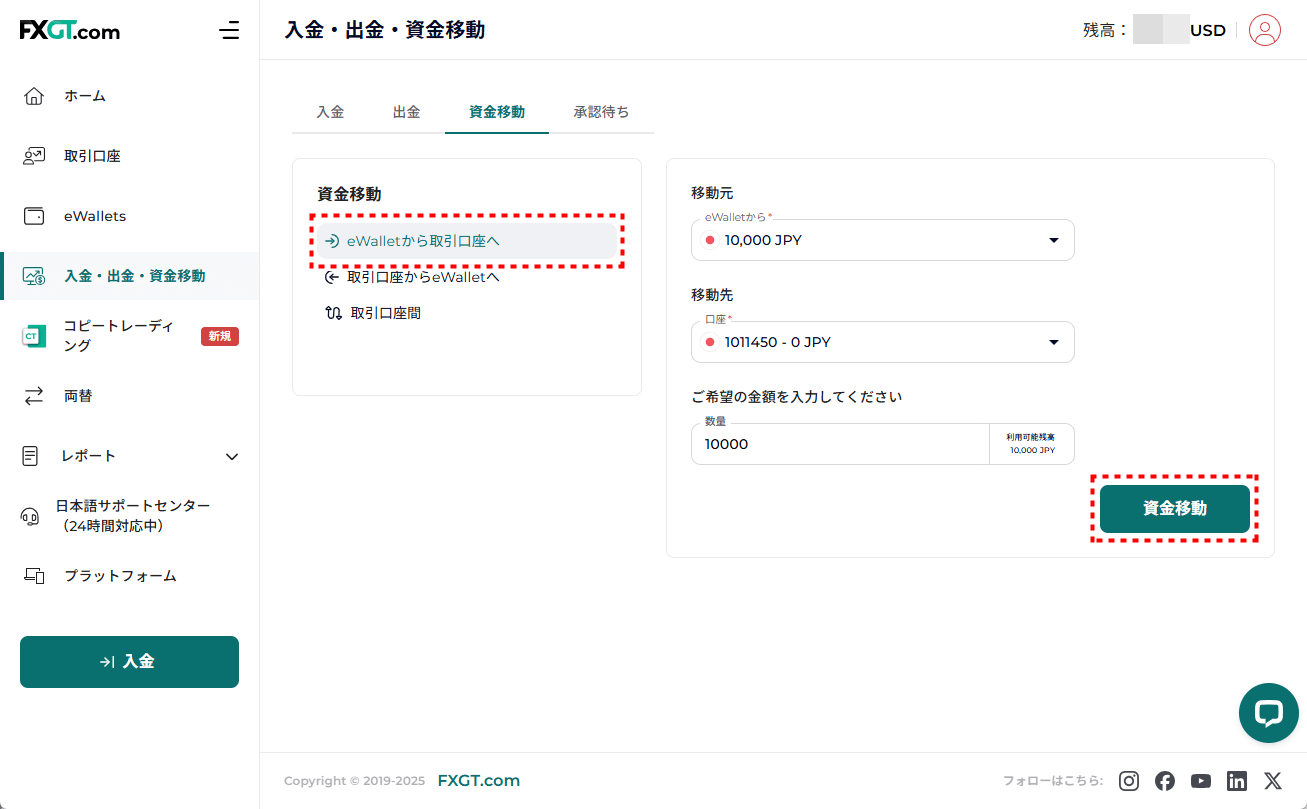Select 取引口座からeWalletへ transfer option
This screenshot has width=1307, height=809.
[x=422, y=277]
